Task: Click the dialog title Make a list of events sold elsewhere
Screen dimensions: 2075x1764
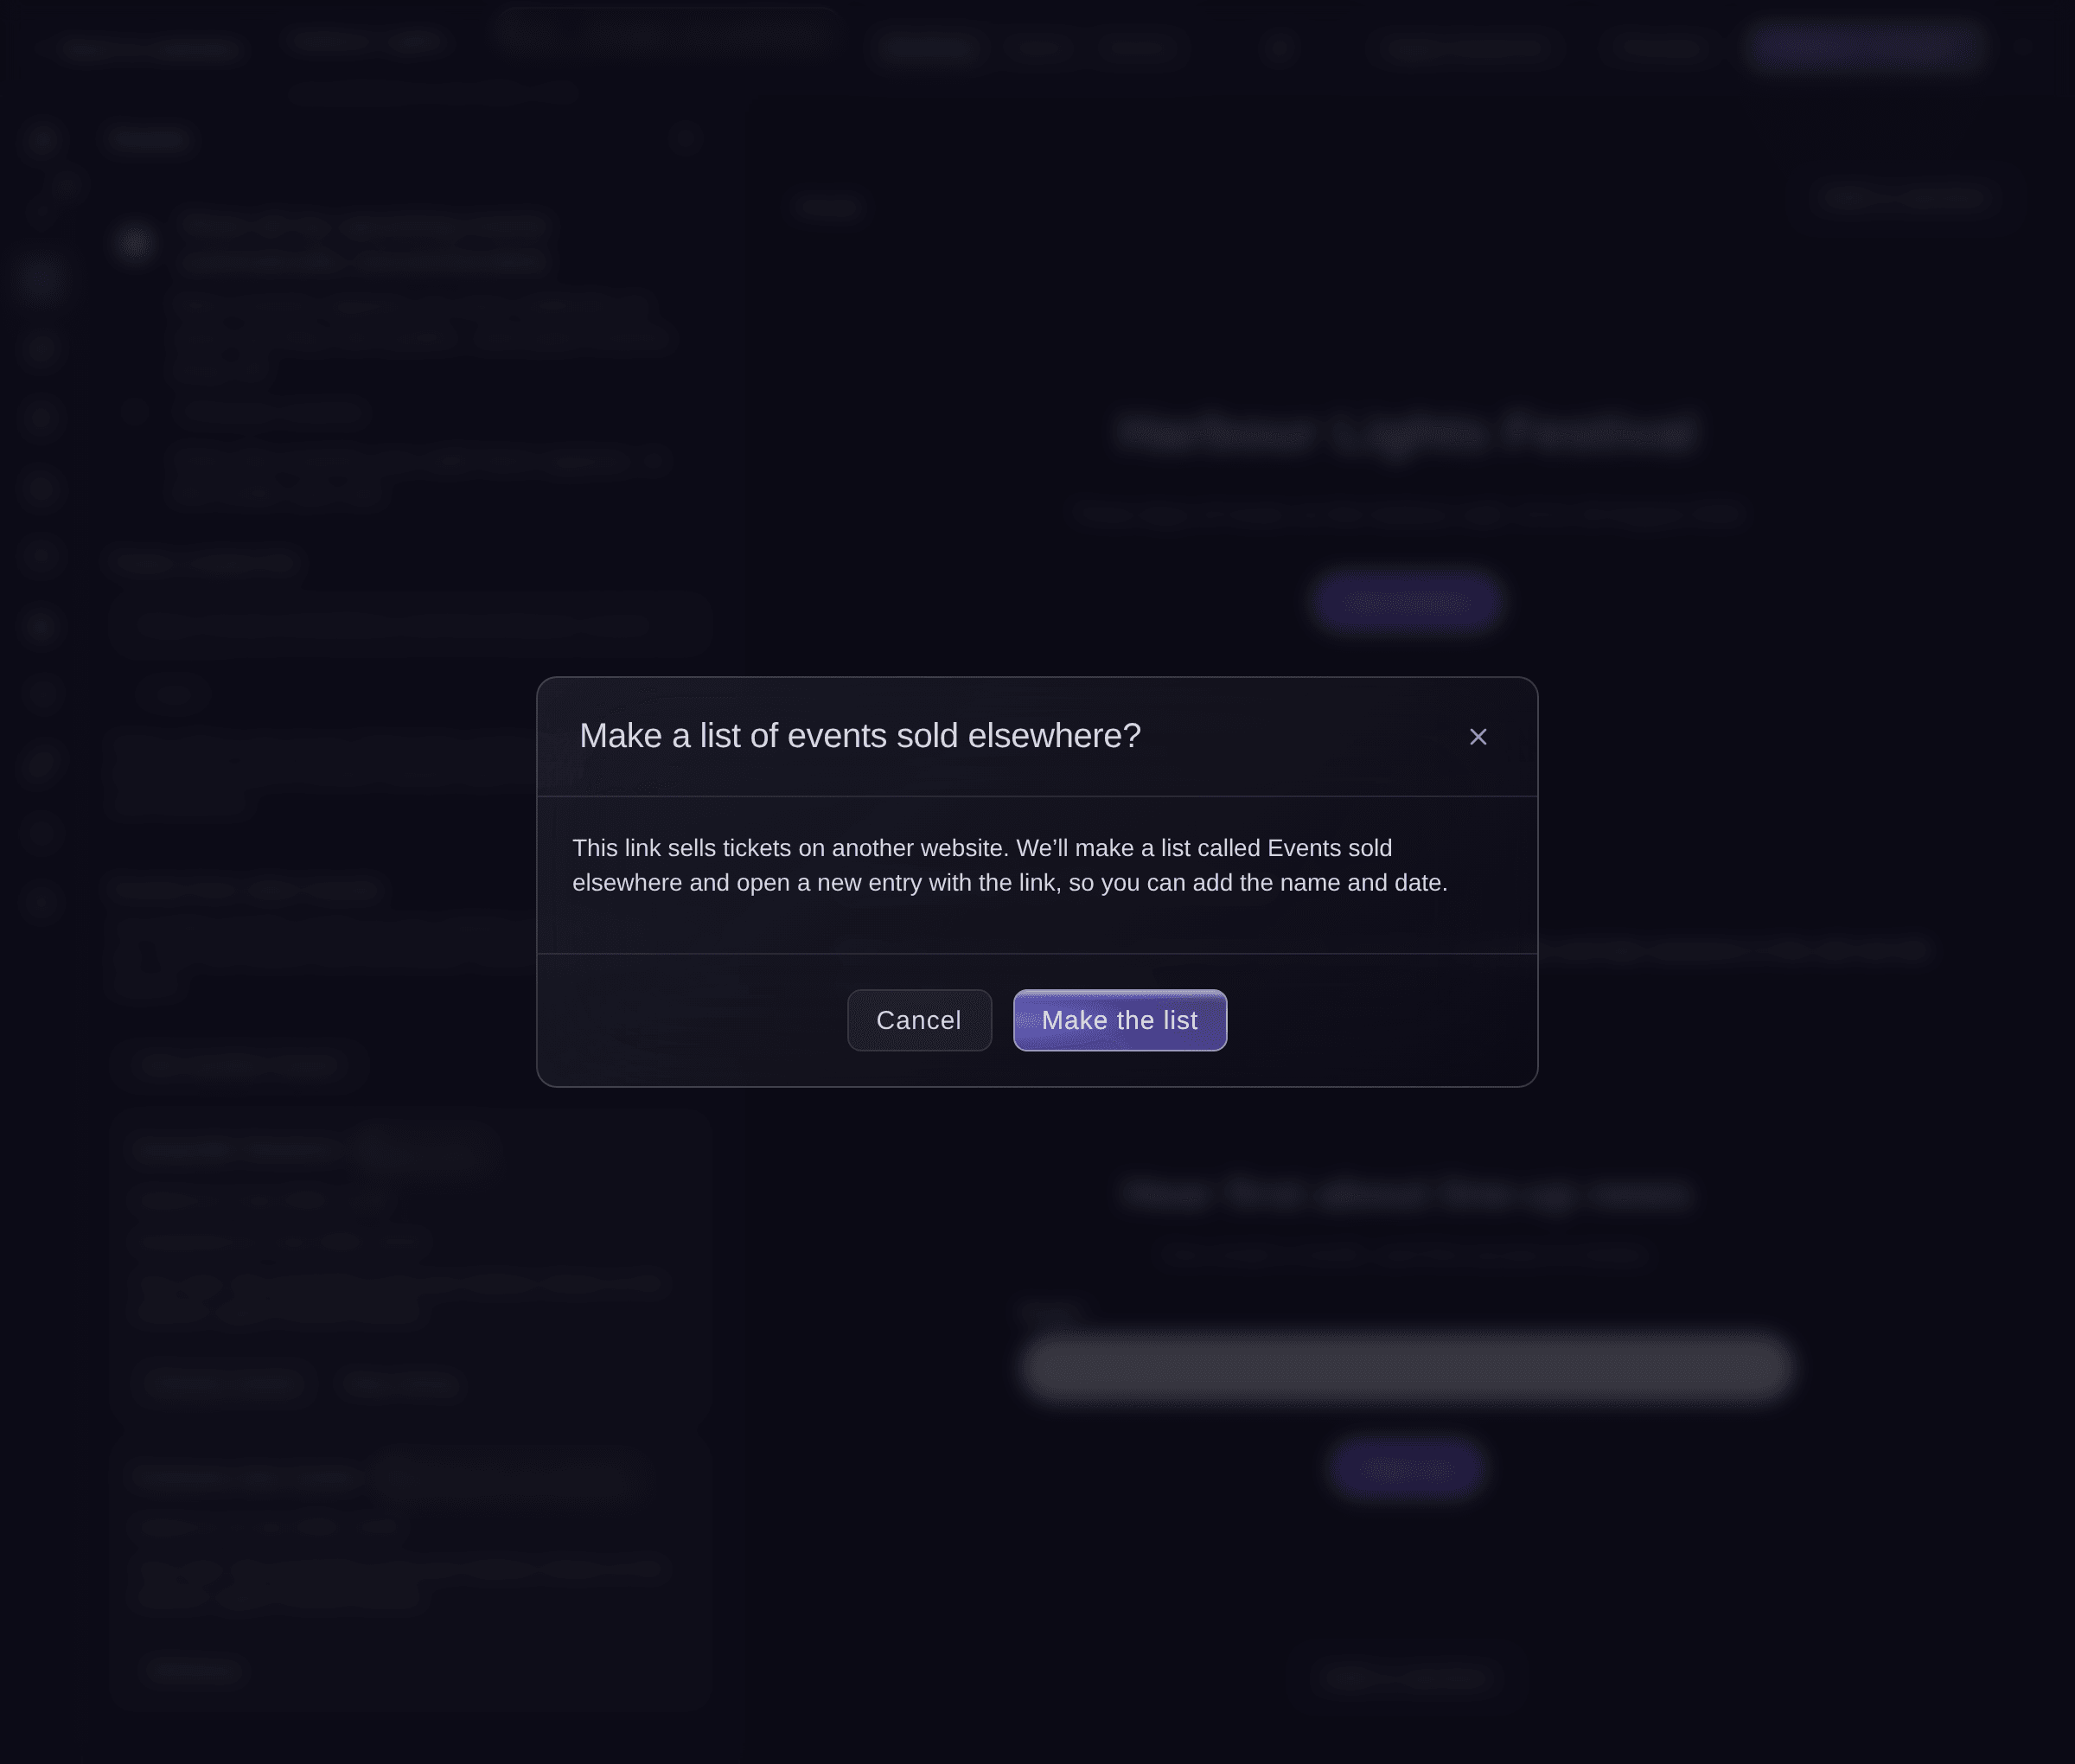Action: pos(860,736)
